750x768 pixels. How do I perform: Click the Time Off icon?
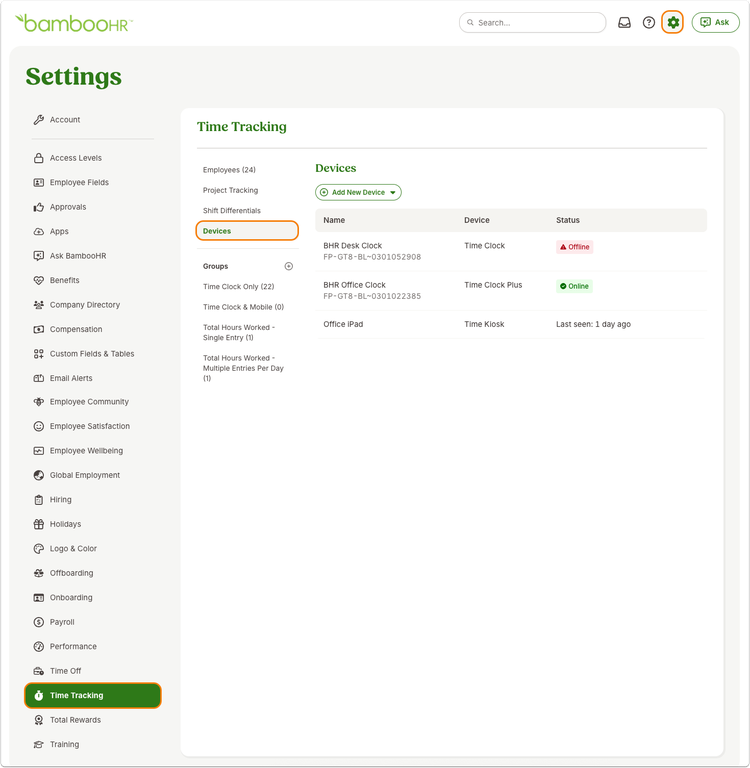39,671
